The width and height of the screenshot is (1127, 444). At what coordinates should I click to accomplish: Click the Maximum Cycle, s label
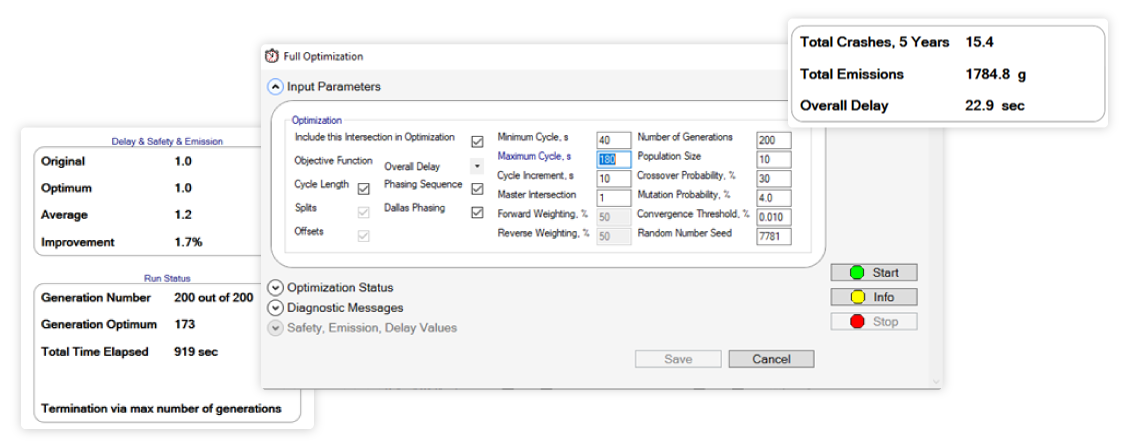coord(534,155)
